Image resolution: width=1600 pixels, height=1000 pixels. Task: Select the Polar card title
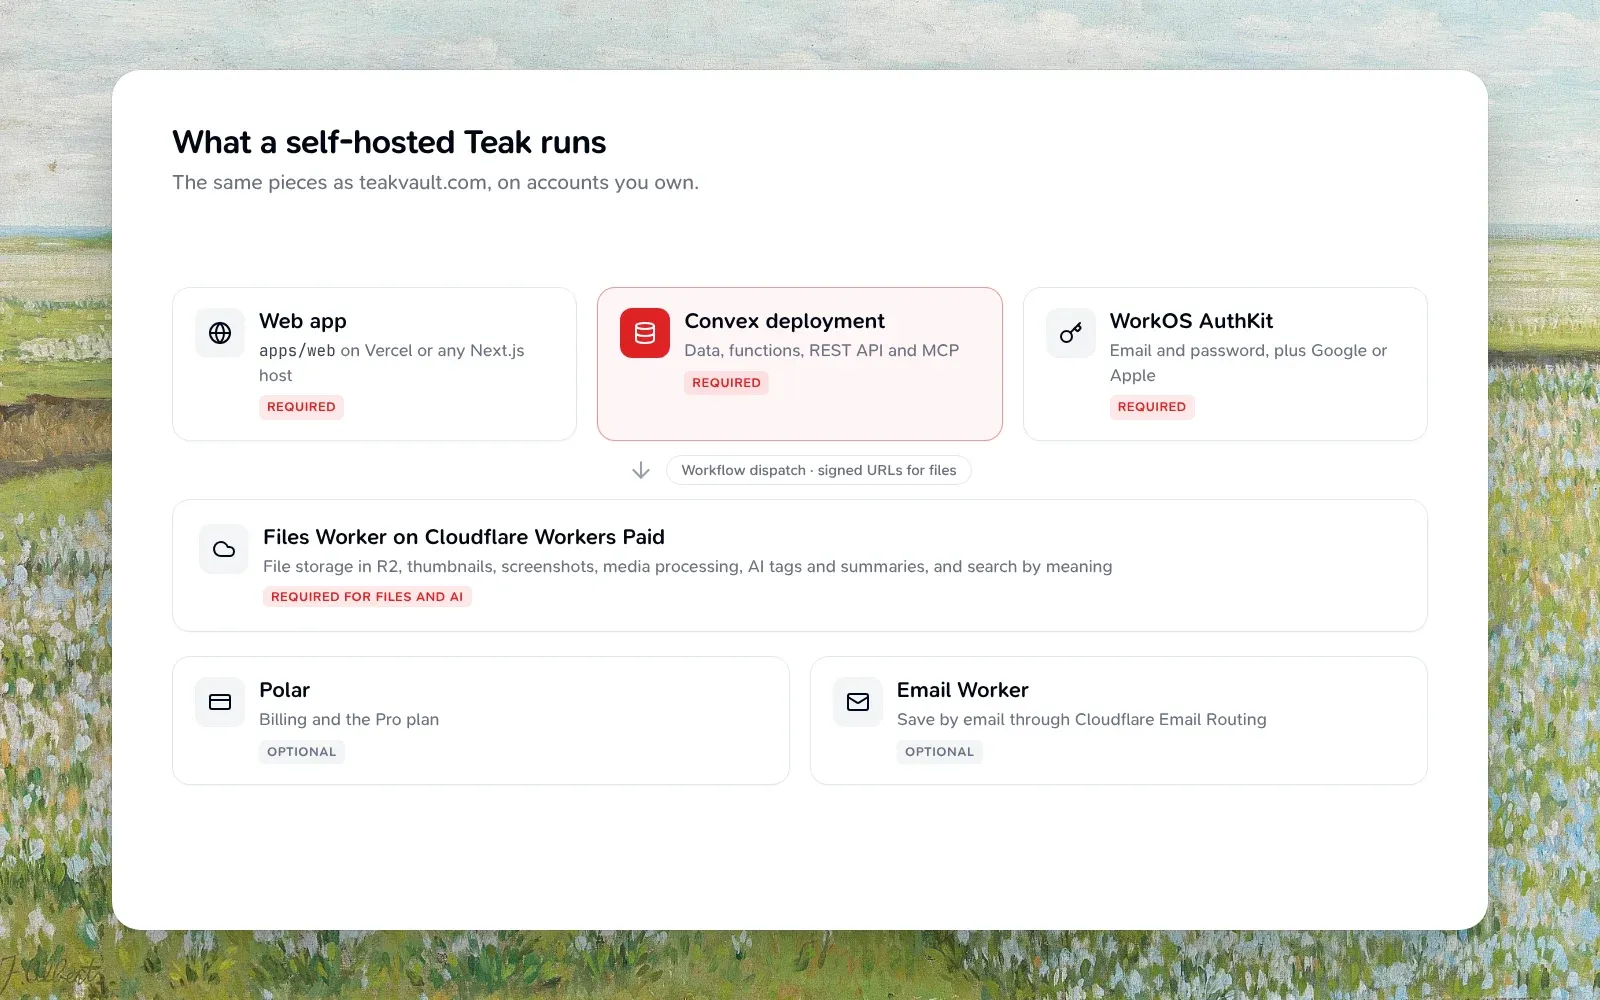click(284, 690)
